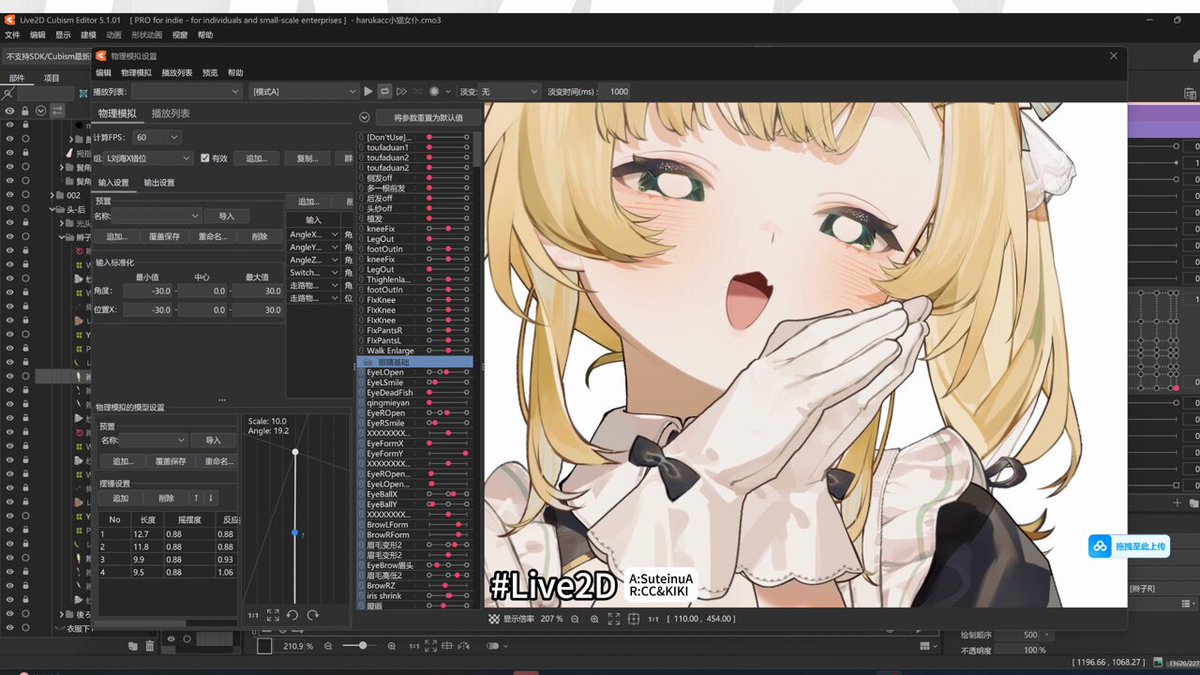
Task: Close the physics settings dialog
Action: [x=1114, y=56]
